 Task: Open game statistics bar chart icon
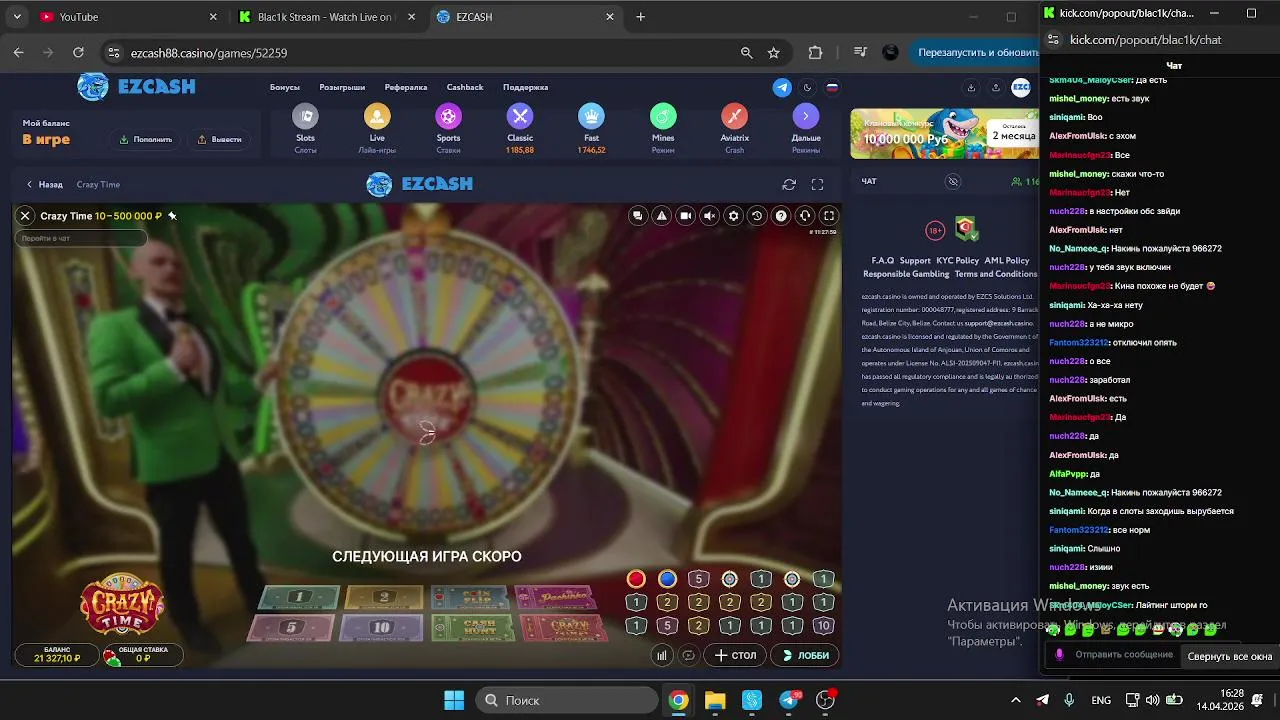click(662, 656)
